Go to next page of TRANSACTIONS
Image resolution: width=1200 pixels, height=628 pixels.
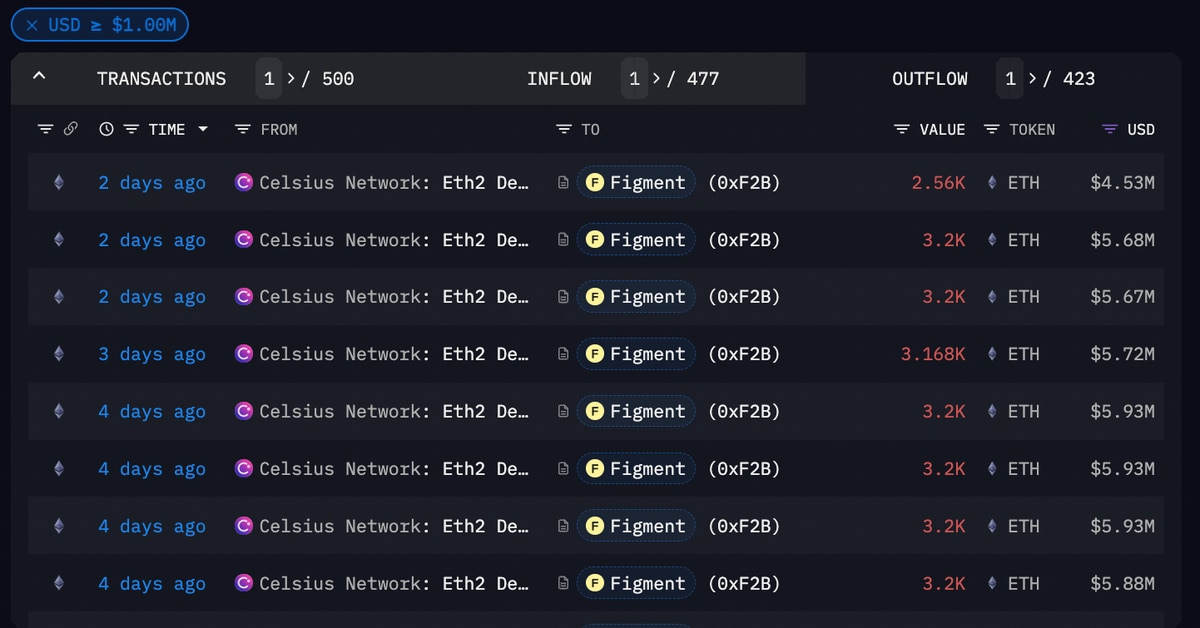click(x=292, y=79)
